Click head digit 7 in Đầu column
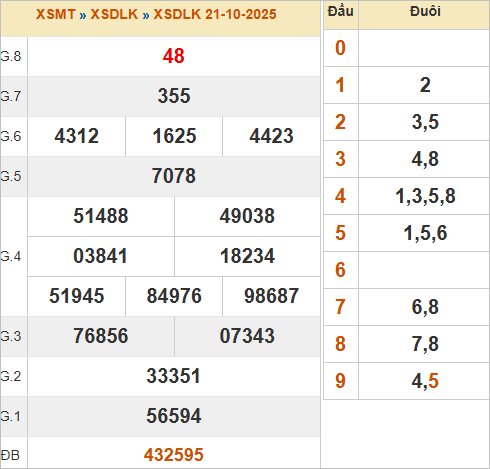This screenshot has height=469, width=490. click(x=340, y=307)
